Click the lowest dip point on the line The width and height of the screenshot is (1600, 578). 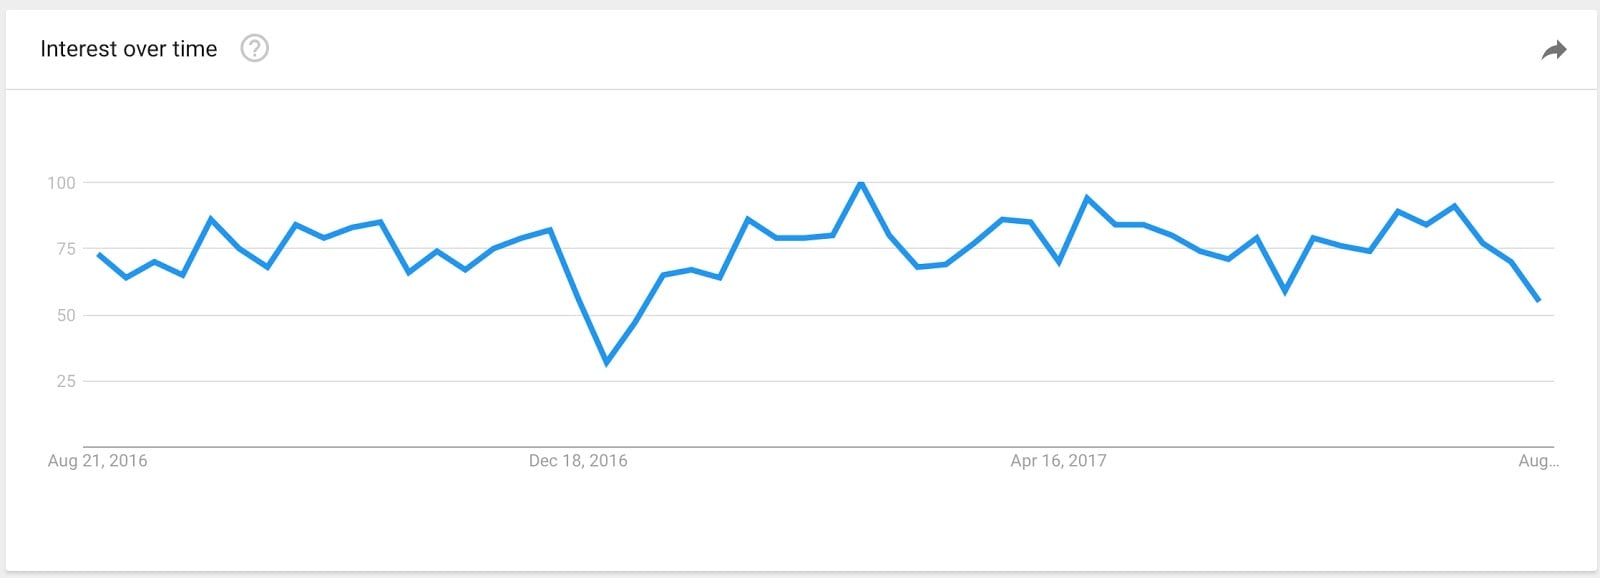click(x=606, y=362)
